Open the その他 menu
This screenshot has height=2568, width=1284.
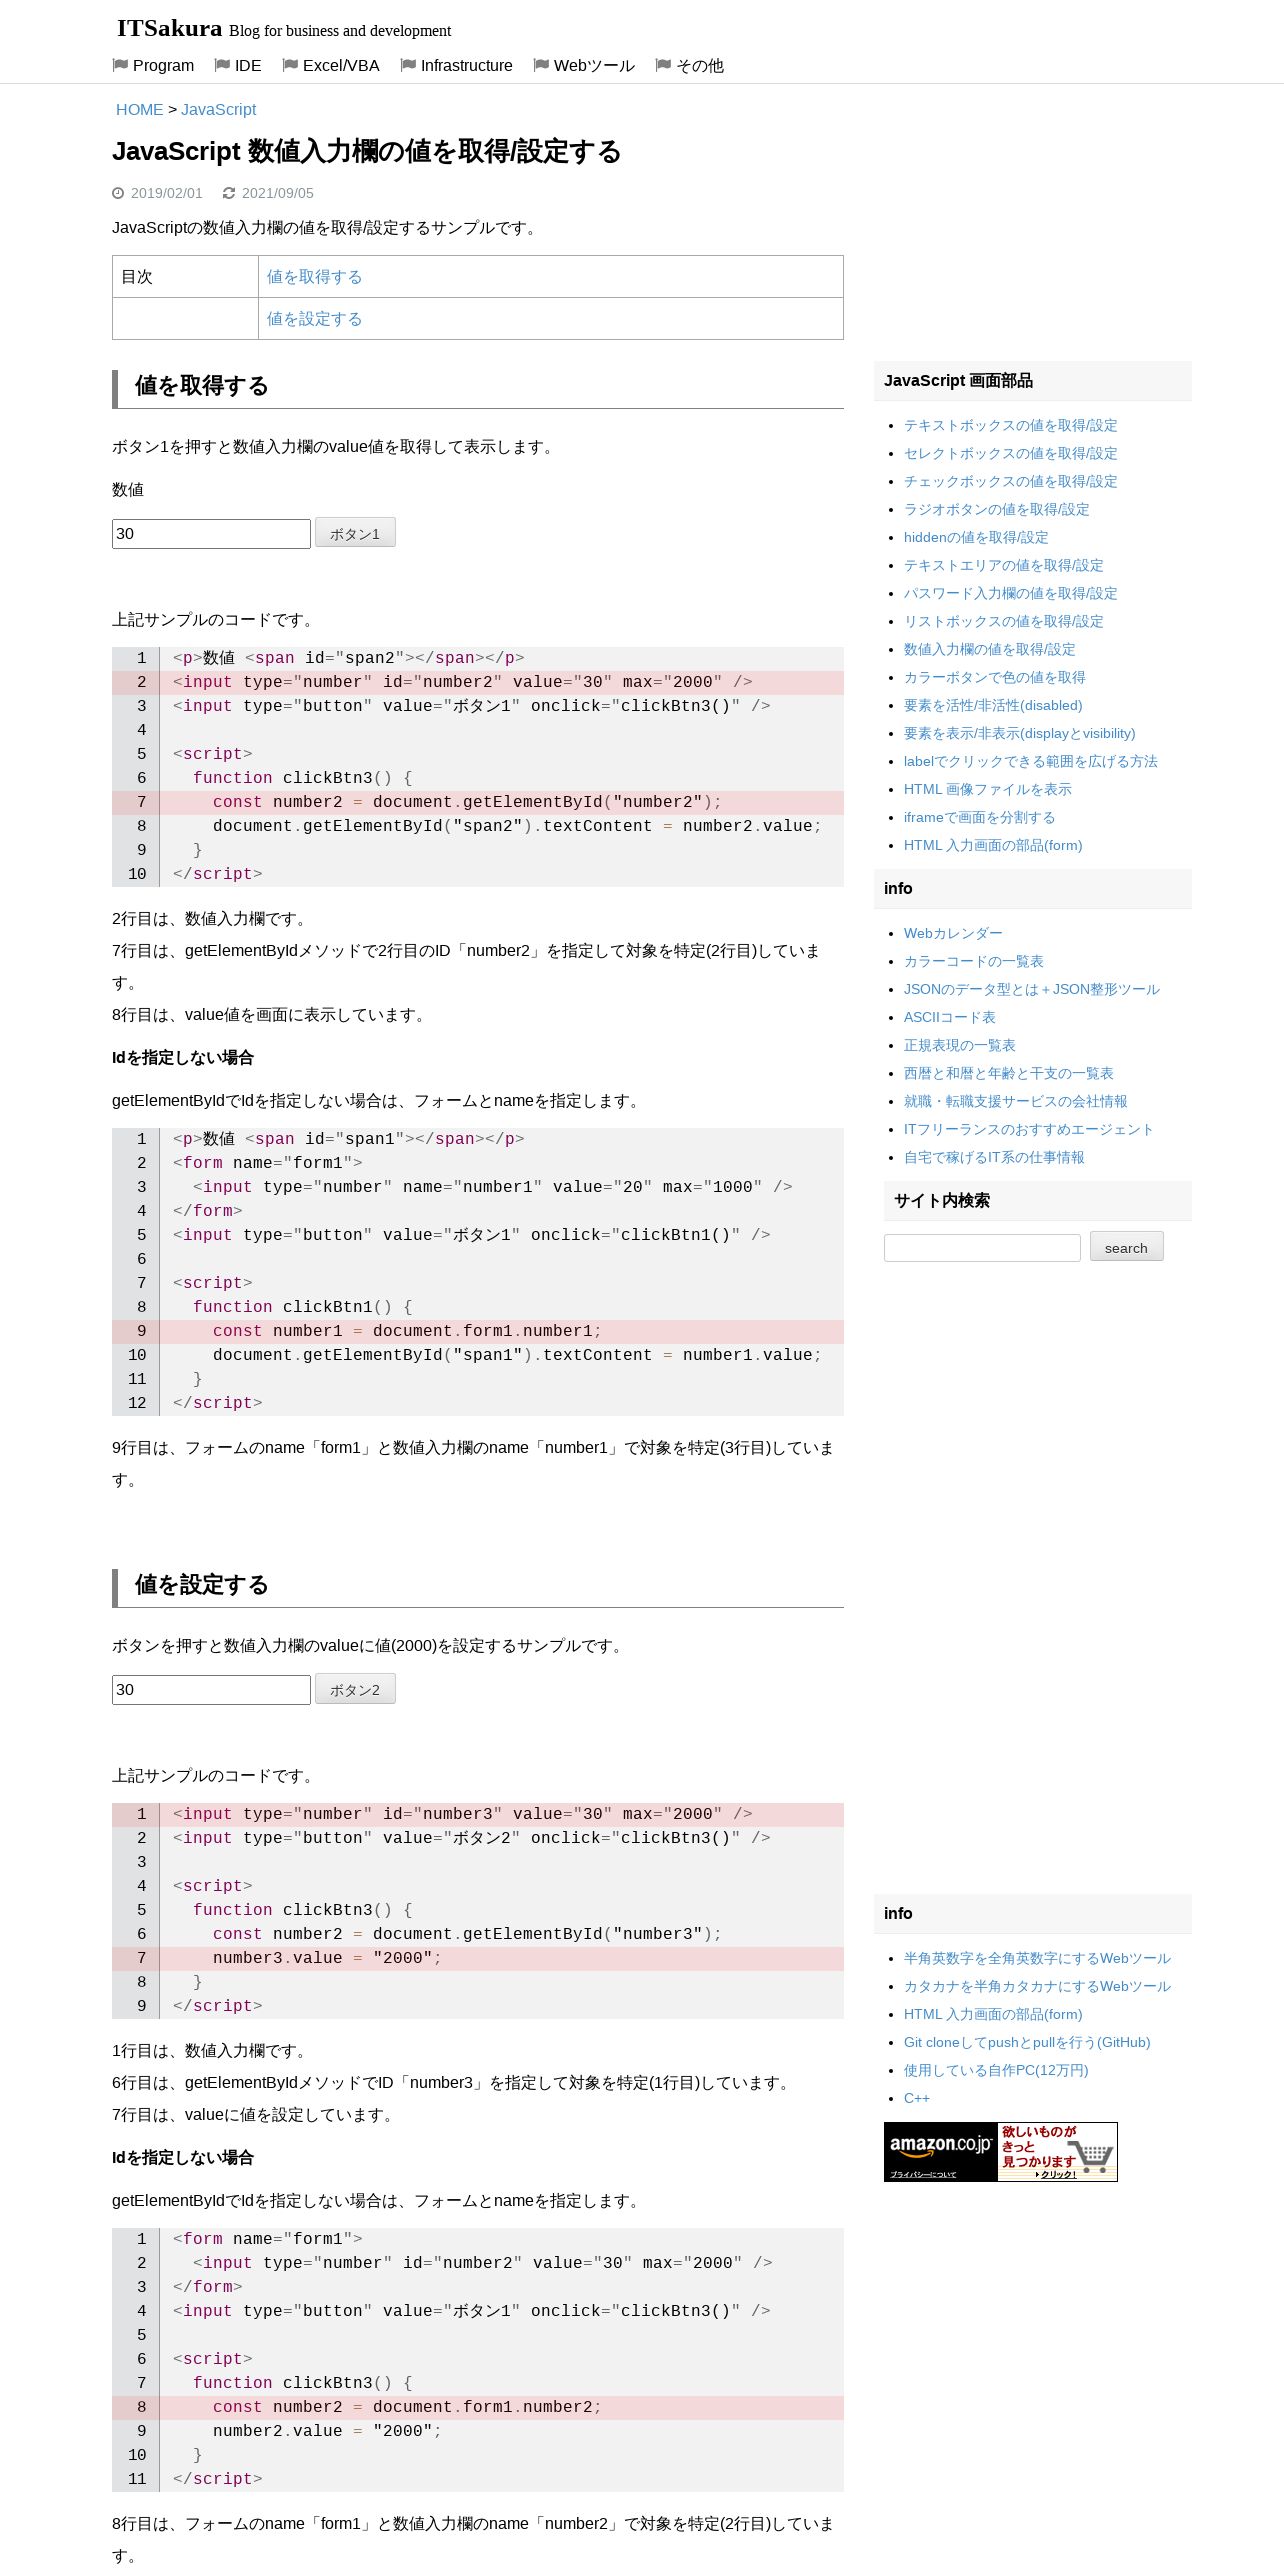pos(700,66)
